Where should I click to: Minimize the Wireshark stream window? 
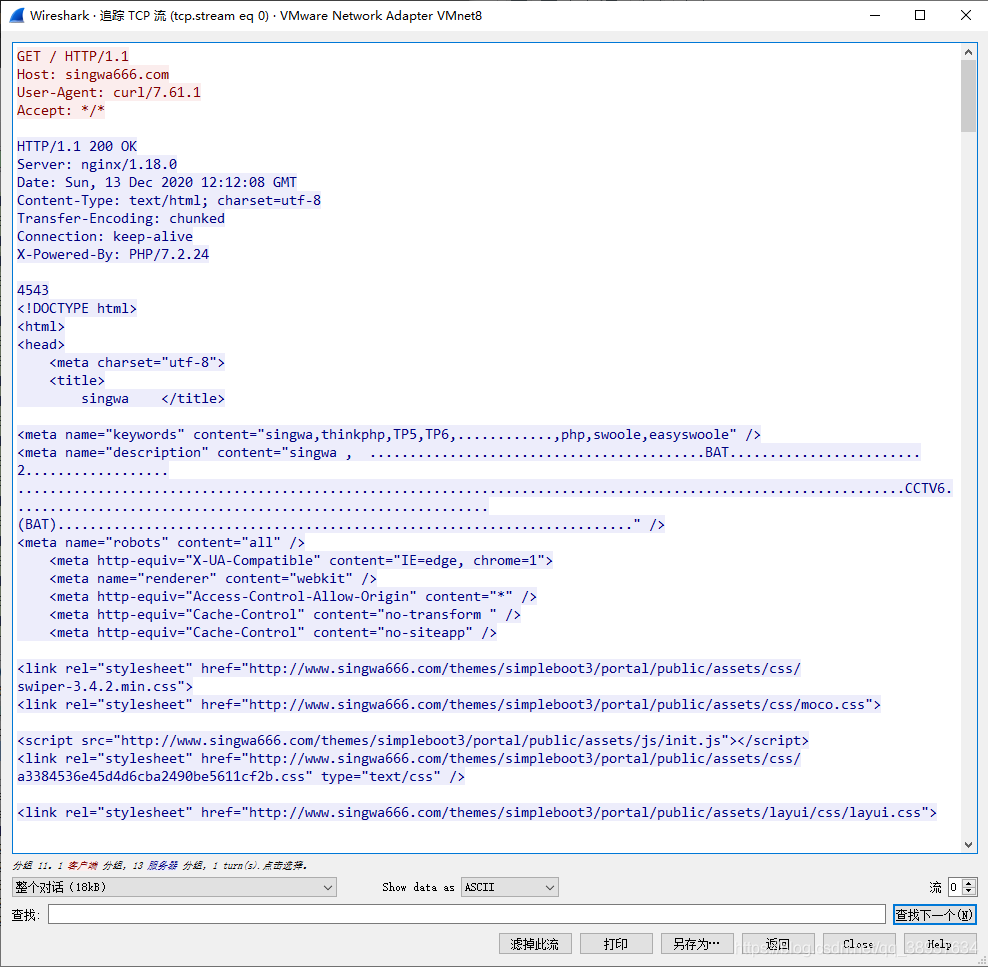pyautogui.click(x=875, y=16)
